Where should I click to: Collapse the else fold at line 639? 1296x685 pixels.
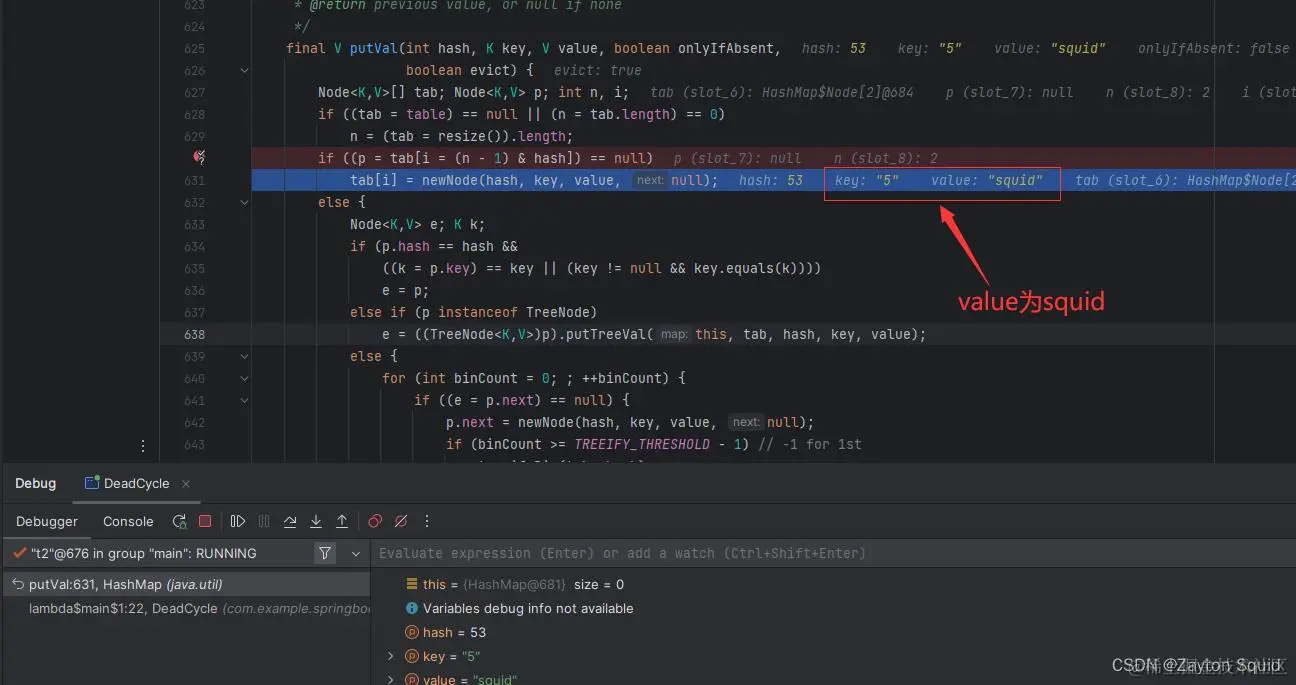[245, 356]
